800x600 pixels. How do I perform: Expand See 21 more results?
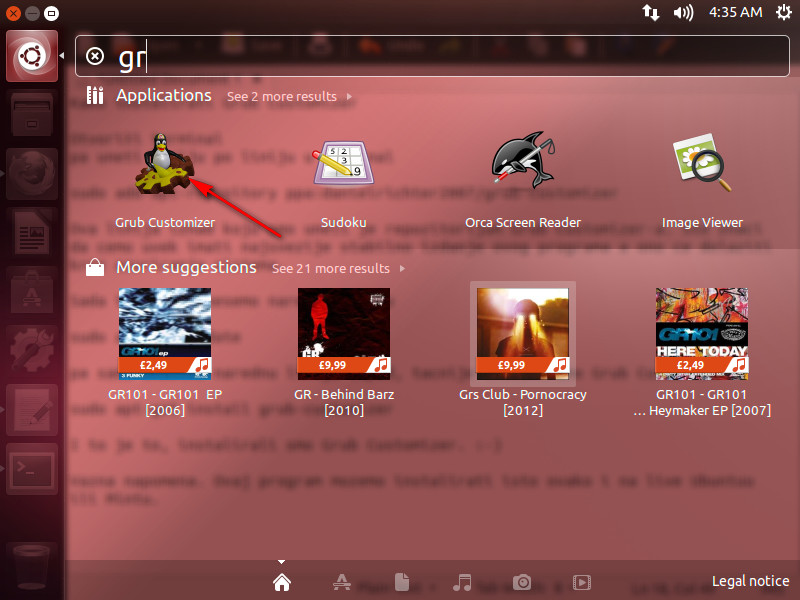[x=338, y=268]
